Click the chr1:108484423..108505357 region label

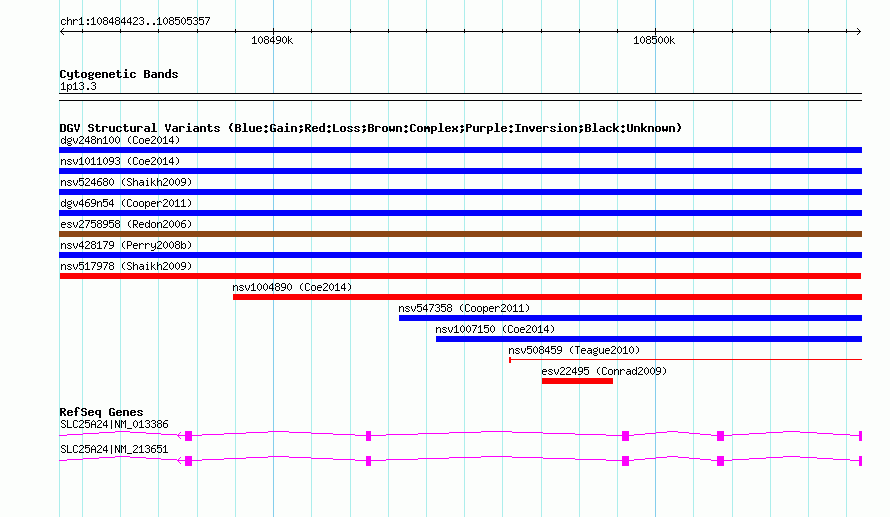[x=135, y=22]
